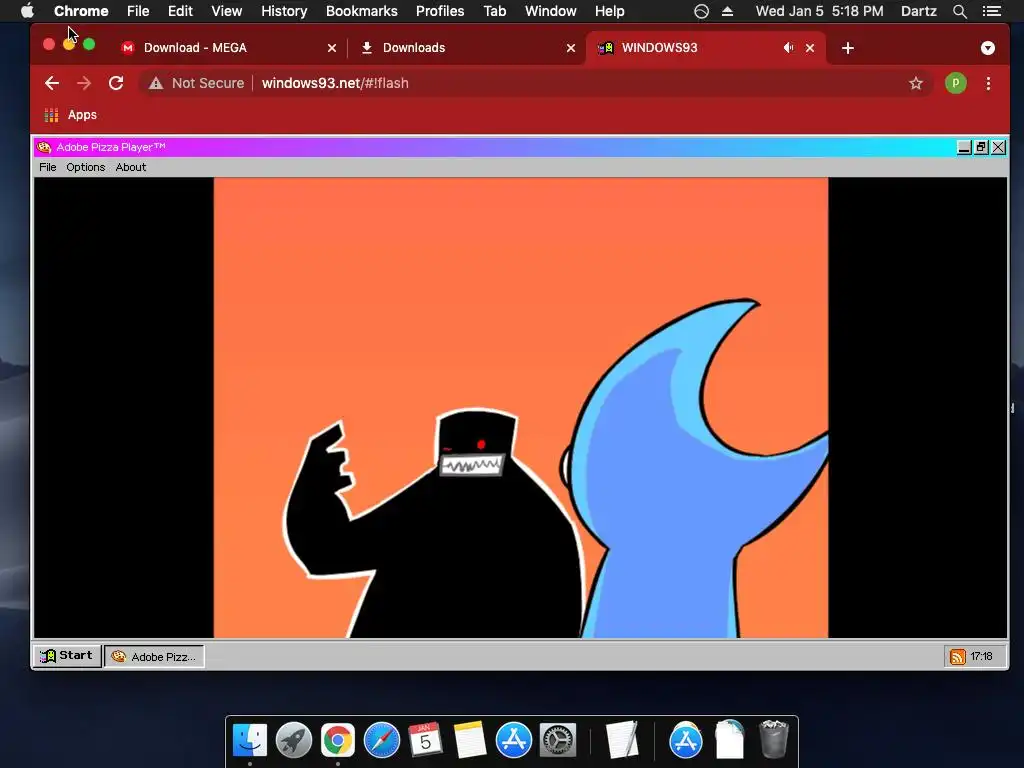The width and height of the screenshot is (1024, 768).
Task: Open Notes in the dock
Action: tap(470, 740)
